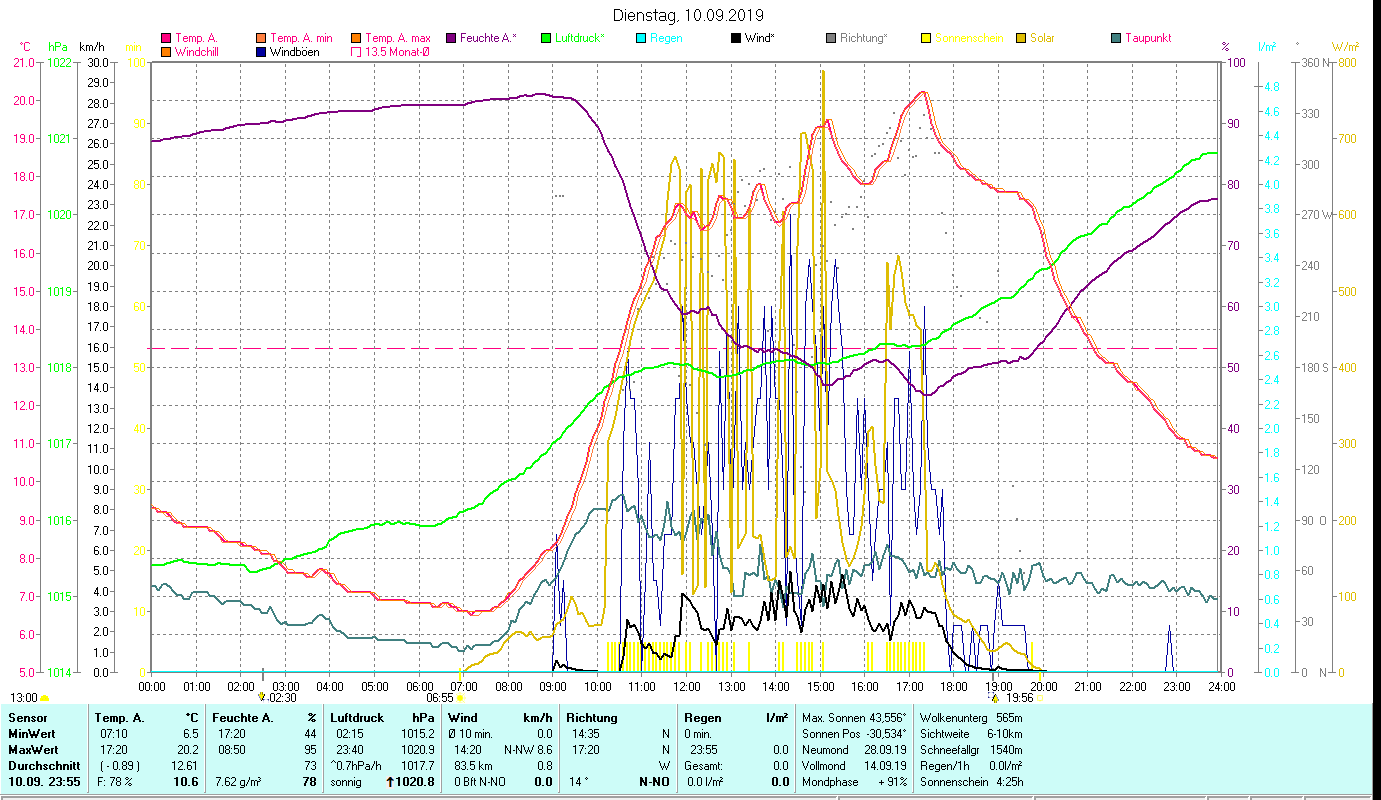The width and height of the screenshot is (1381, 800).
Task: Click the '^0.7hPa/h' pressure trend value
Action: [357, 766]
